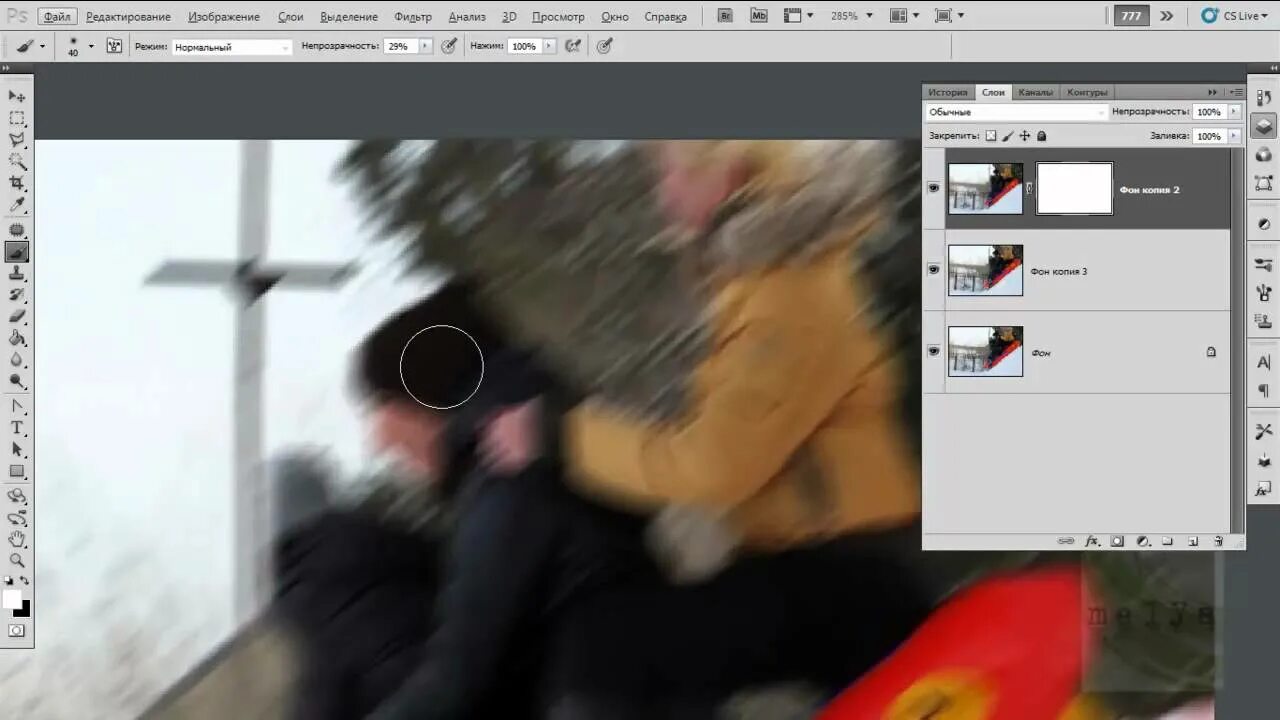Click the 777 workspace button

pos(1132,16)
